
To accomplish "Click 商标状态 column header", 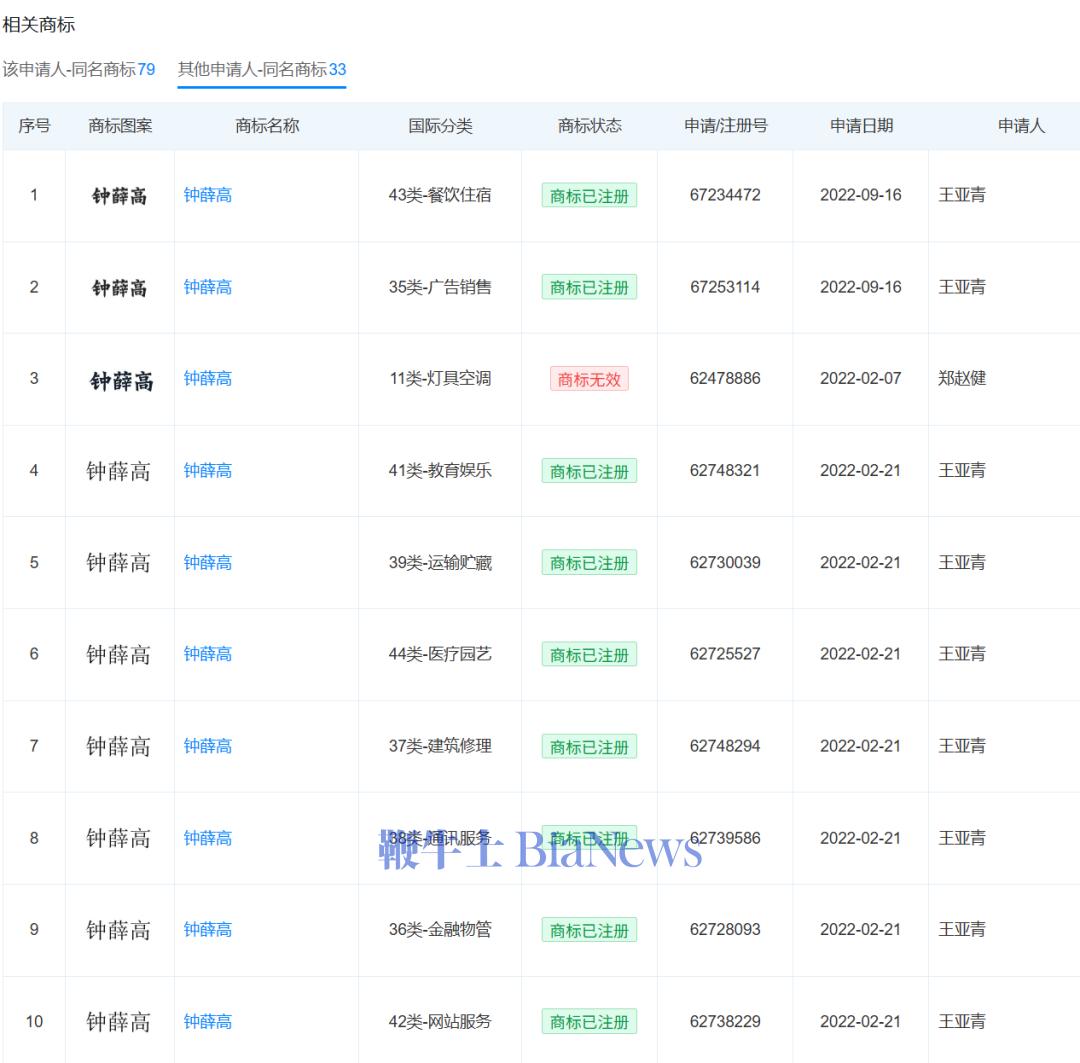I will coord(590,126).
